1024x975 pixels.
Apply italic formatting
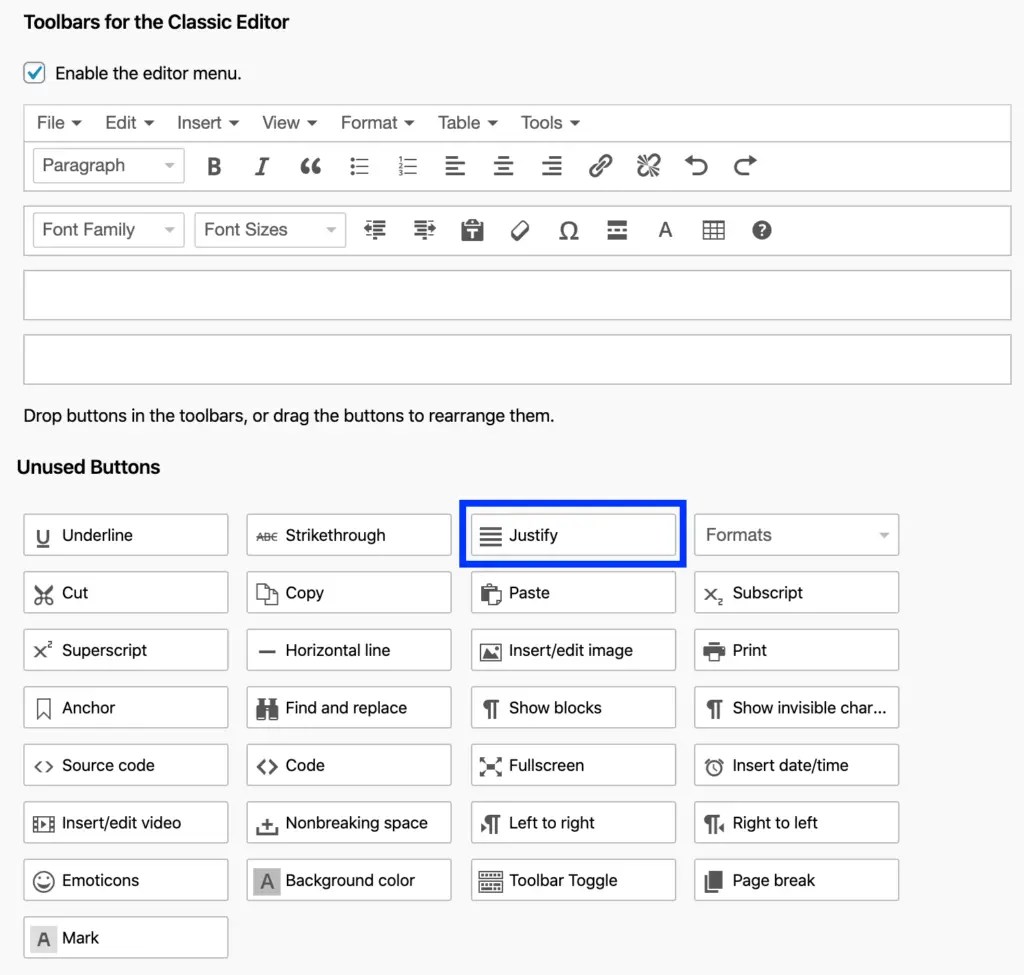[261, 166]
